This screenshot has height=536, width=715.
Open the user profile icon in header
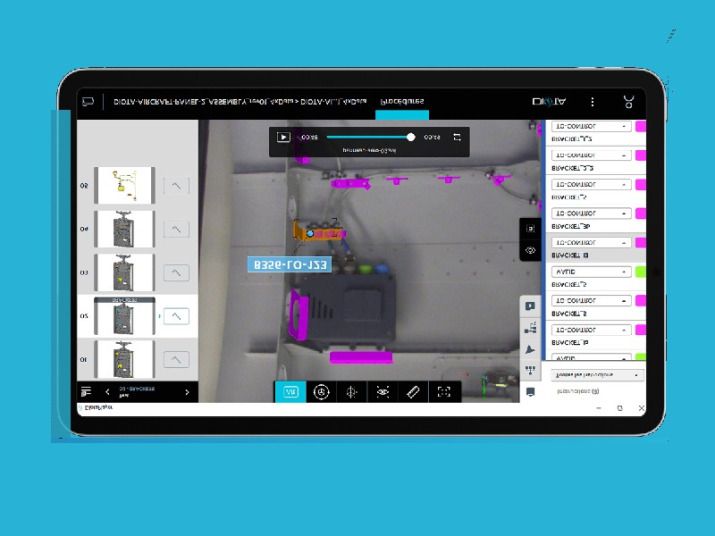629,102
